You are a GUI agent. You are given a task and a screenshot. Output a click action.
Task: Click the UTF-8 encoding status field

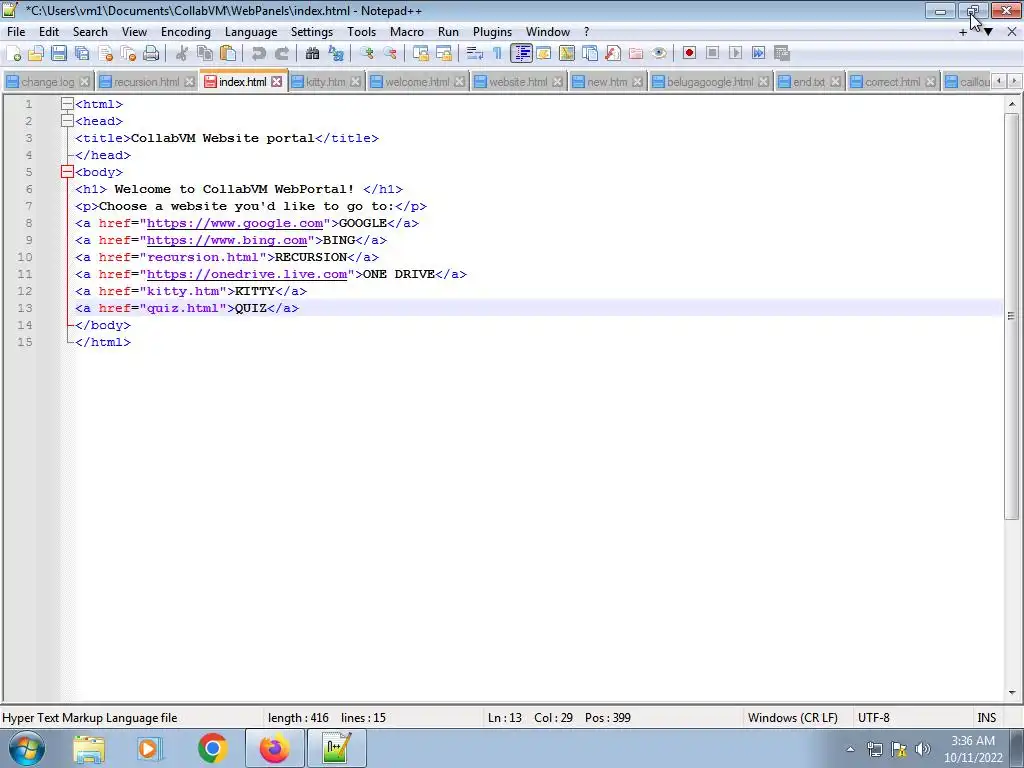pyautogui.click(x=874, y=718)
